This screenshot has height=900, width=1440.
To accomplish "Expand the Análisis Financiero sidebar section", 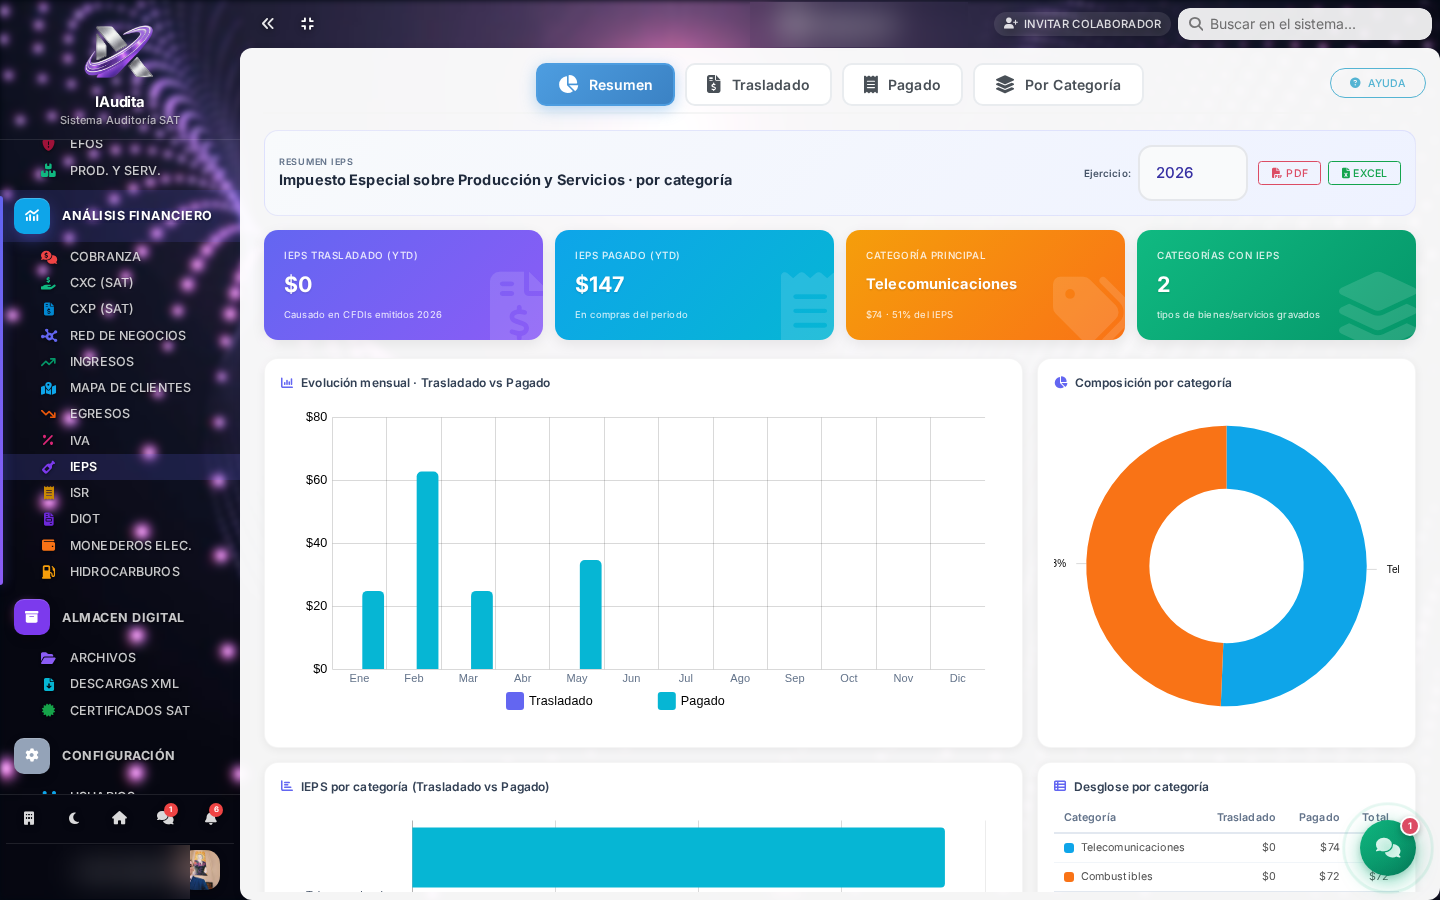I will pos(120,216).
